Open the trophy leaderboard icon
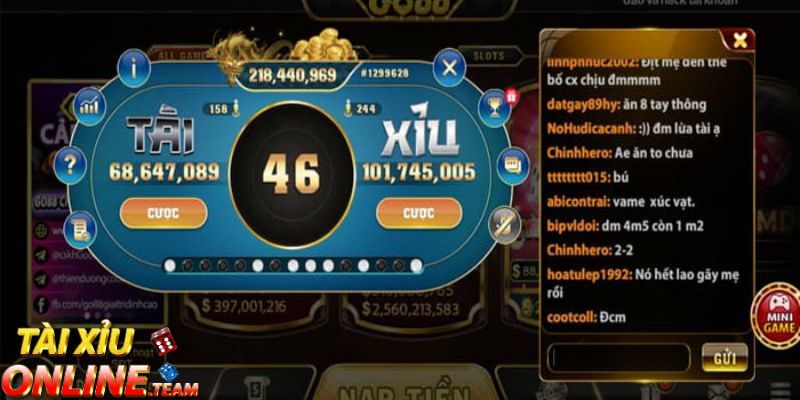Viewport: 800px width, 400px height. click(x=494, y=108)
